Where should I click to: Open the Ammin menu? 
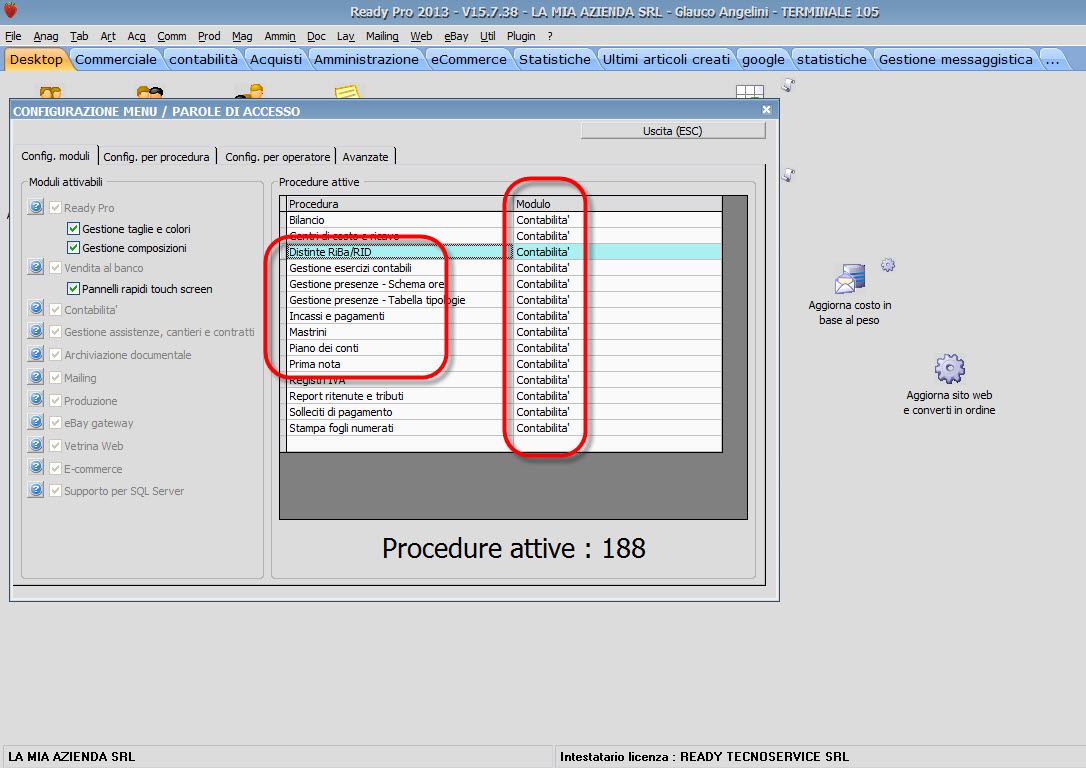tap(280, 36)
